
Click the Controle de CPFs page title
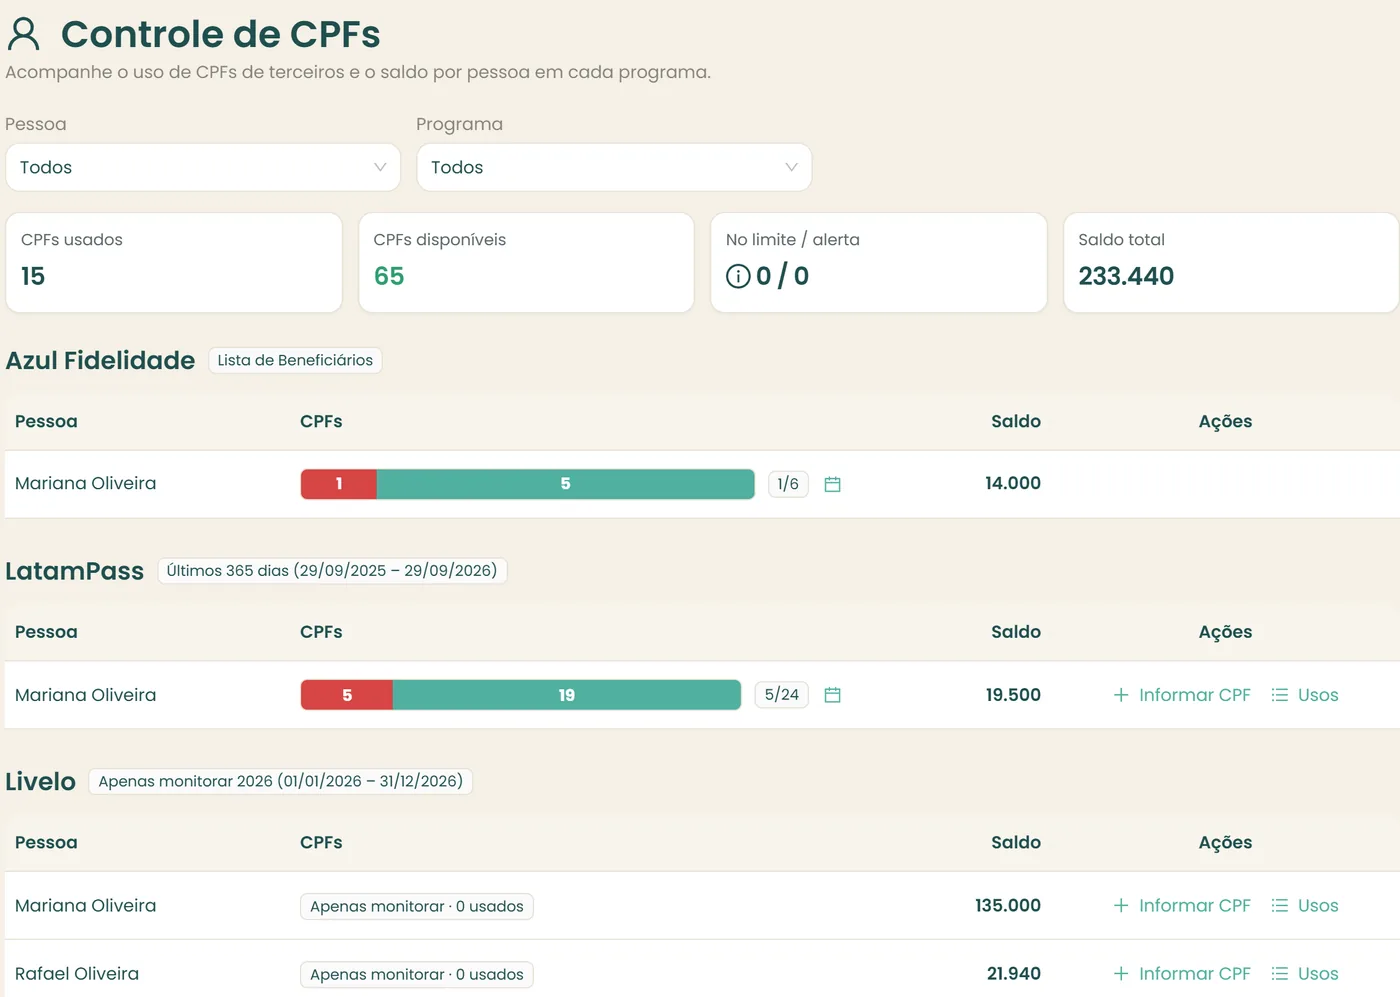coord(221,34)
